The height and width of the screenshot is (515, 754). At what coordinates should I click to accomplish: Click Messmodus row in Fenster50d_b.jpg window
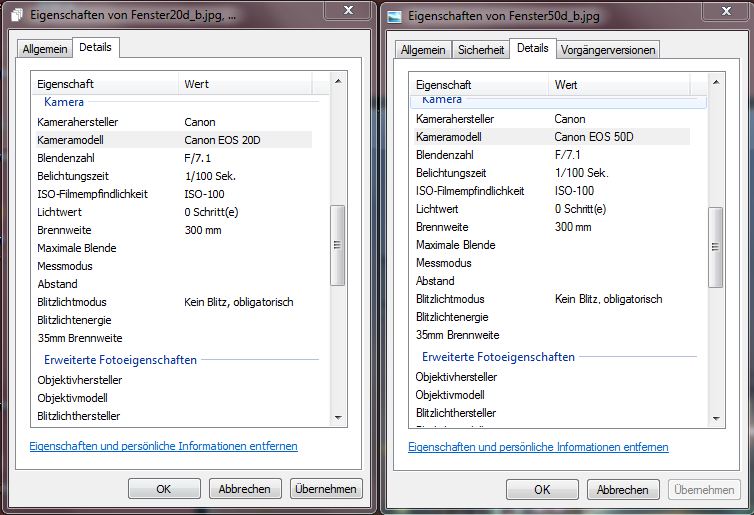(x=552, y=263)
